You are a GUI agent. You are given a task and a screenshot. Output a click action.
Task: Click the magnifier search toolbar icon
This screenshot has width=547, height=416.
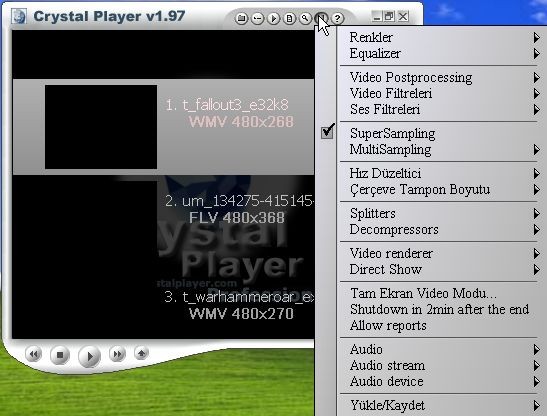[306, 18]
